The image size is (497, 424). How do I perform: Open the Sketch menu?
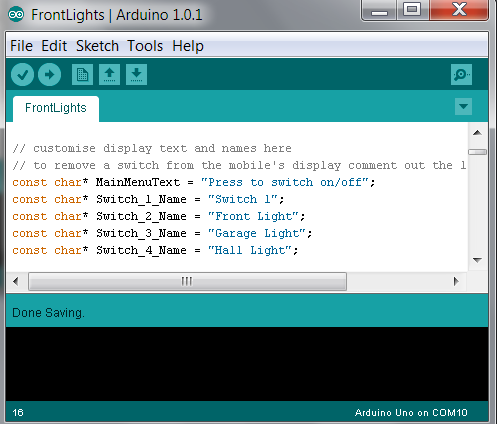[97, 46]
